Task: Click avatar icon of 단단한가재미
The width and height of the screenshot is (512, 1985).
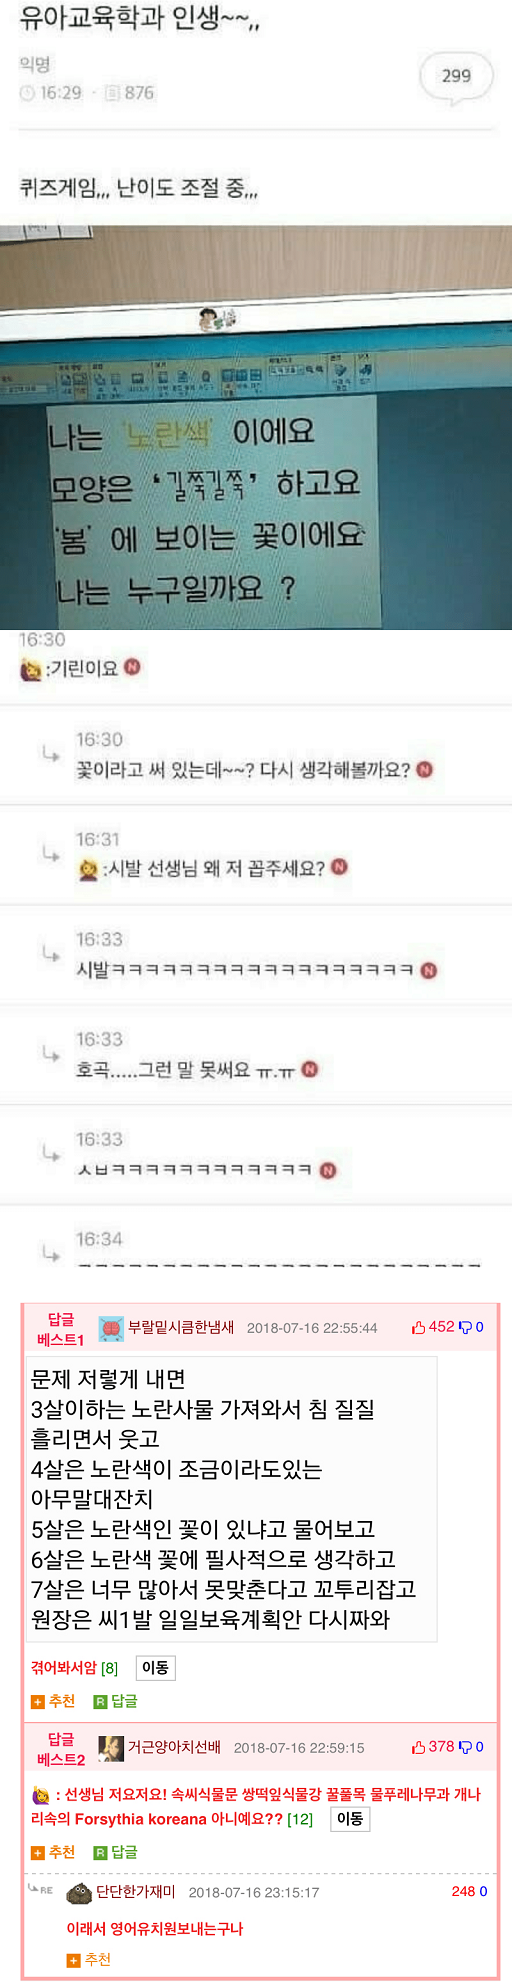Action: coord(79,1892)
